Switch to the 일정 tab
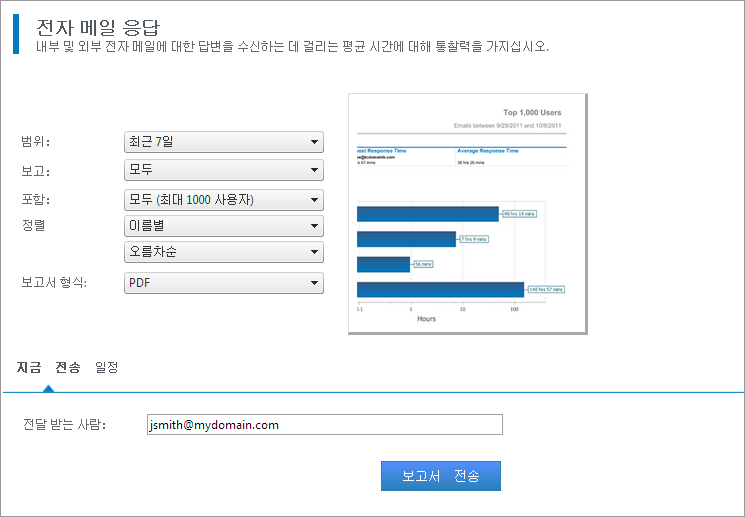Screen dimensions: 745x517 [x=106, y=368]
